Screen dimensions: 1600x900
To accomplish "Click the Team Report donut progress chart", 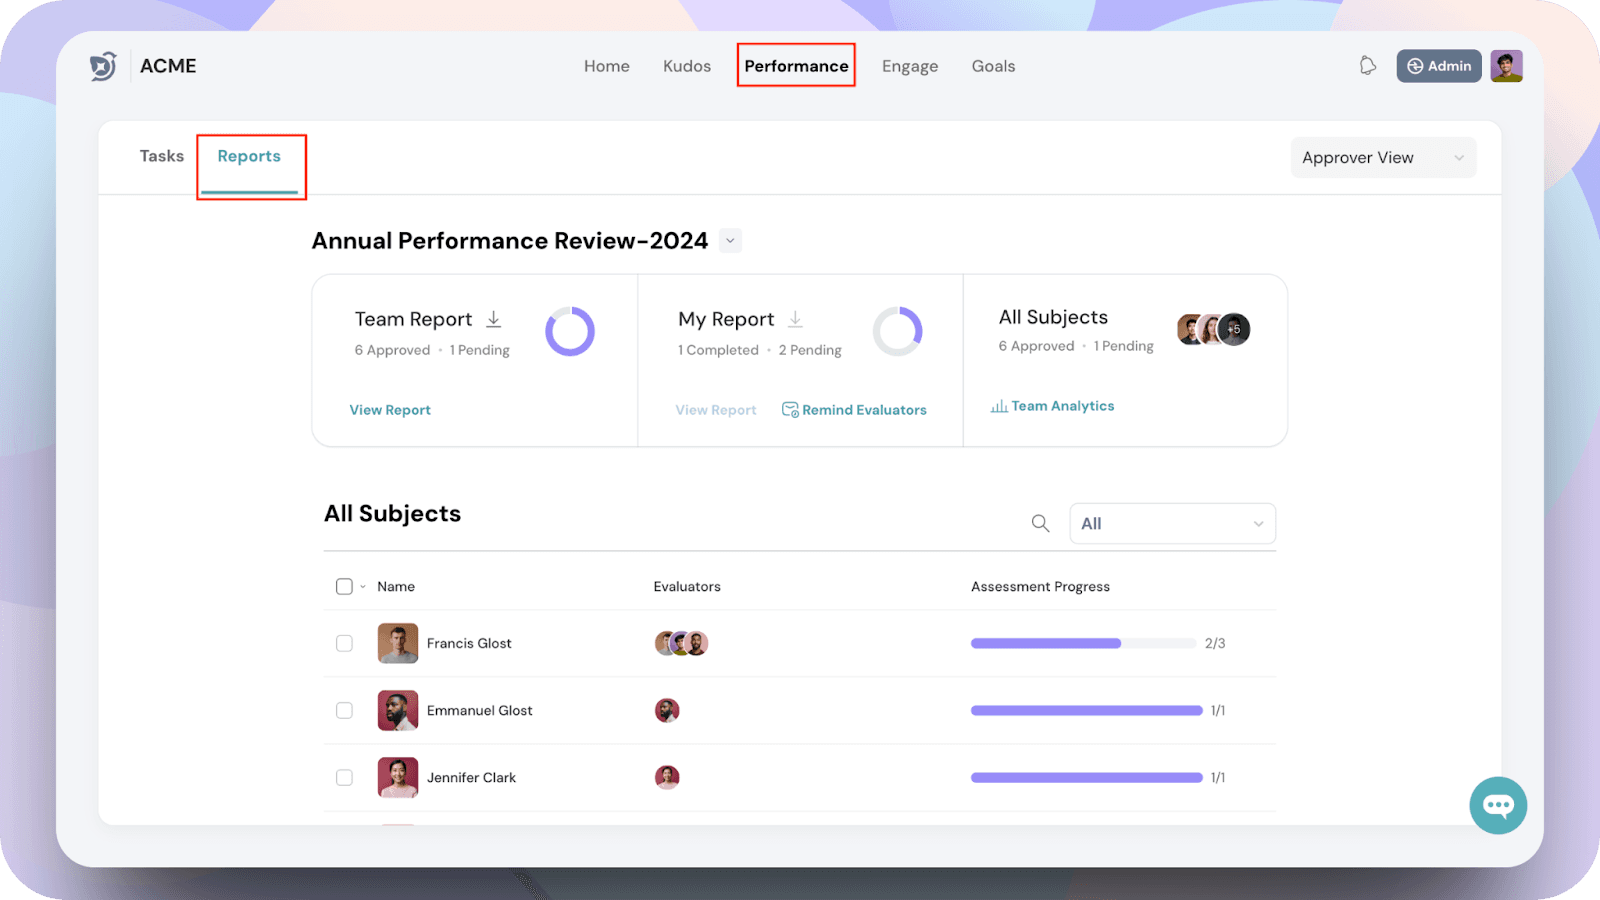I will point(570,331).
